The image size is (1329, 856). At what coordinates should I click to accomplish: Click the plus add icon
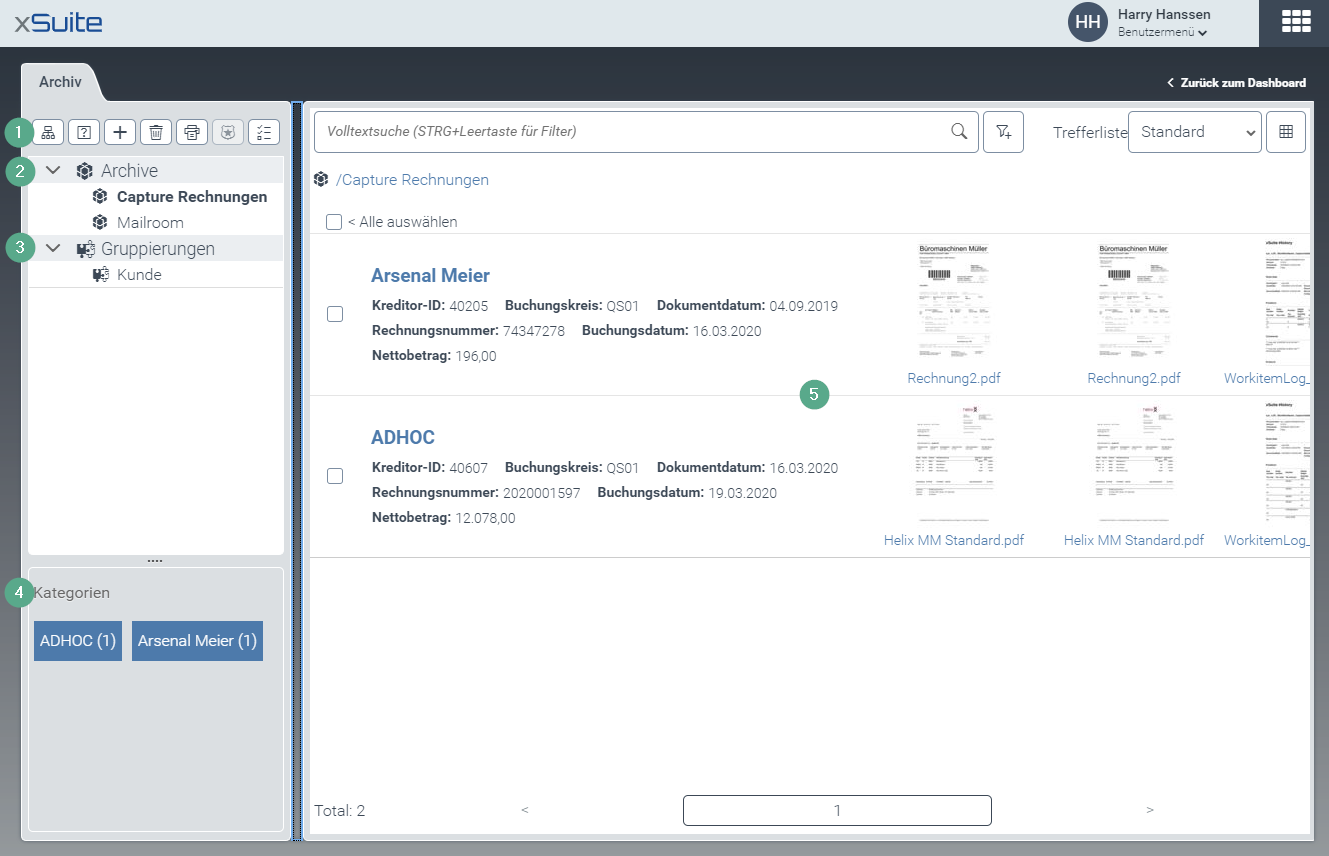(120, 132)
